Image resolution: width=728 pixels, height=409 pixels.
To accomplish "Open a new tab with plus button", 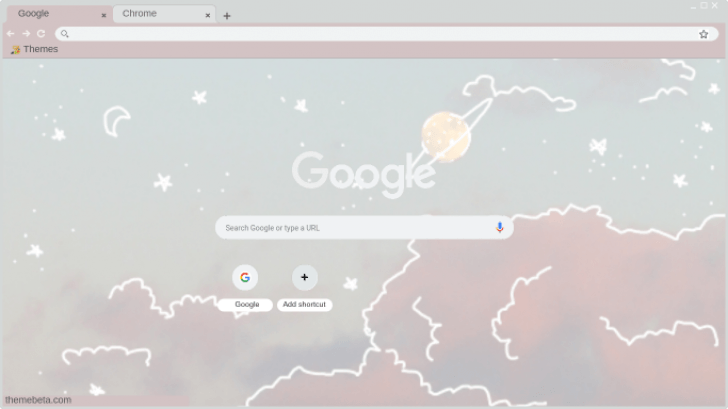I will [x=227, y=16].
